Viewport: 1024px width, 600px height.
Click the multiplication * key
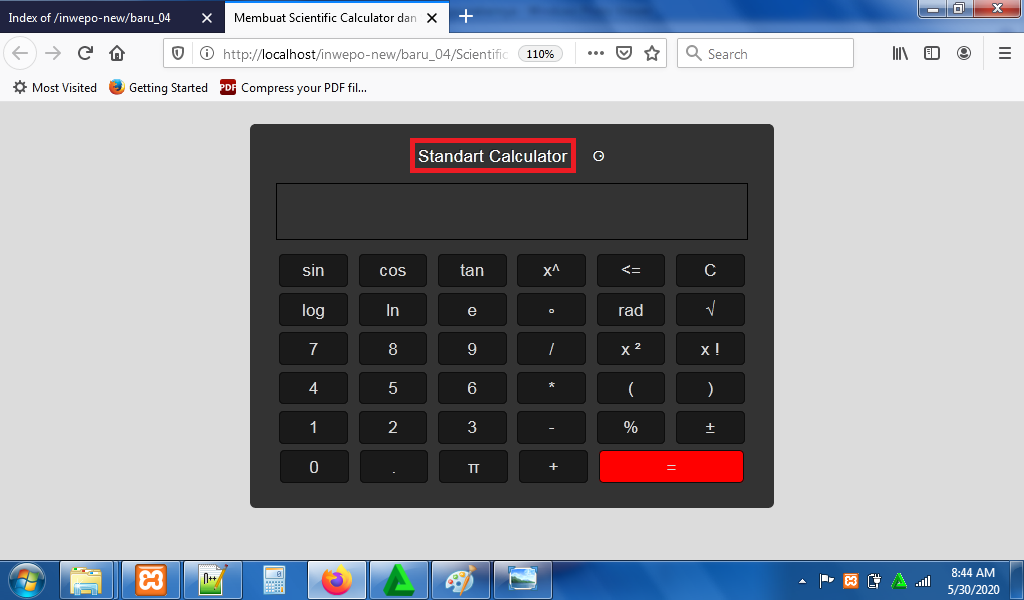(x=551, y=388)
